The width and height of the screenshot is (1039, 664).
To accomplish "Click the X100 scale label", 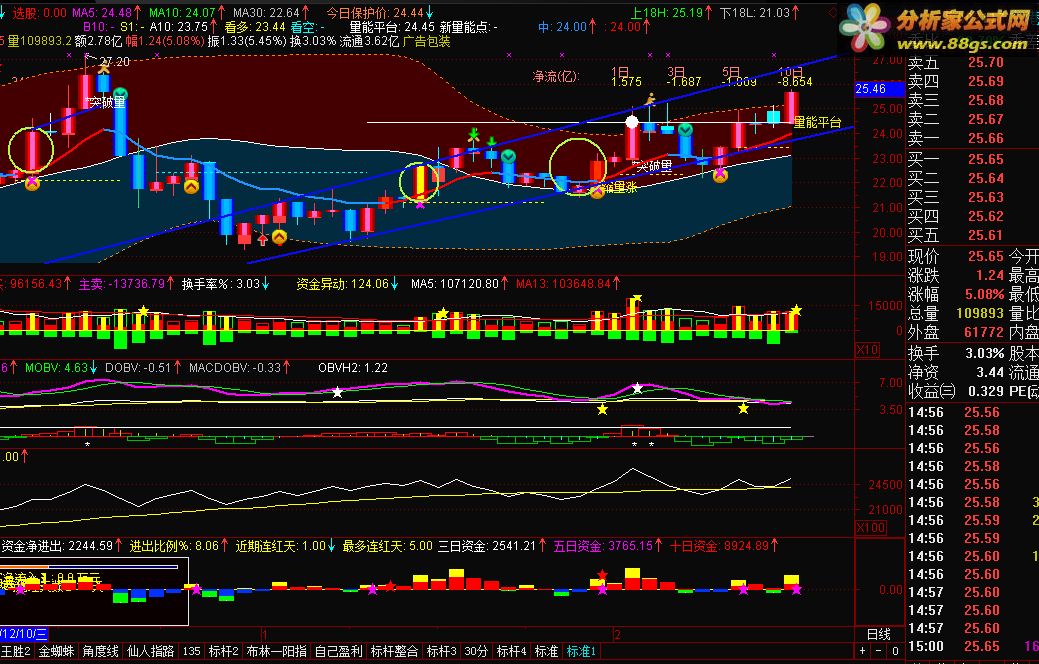I will tap(871, 527).
